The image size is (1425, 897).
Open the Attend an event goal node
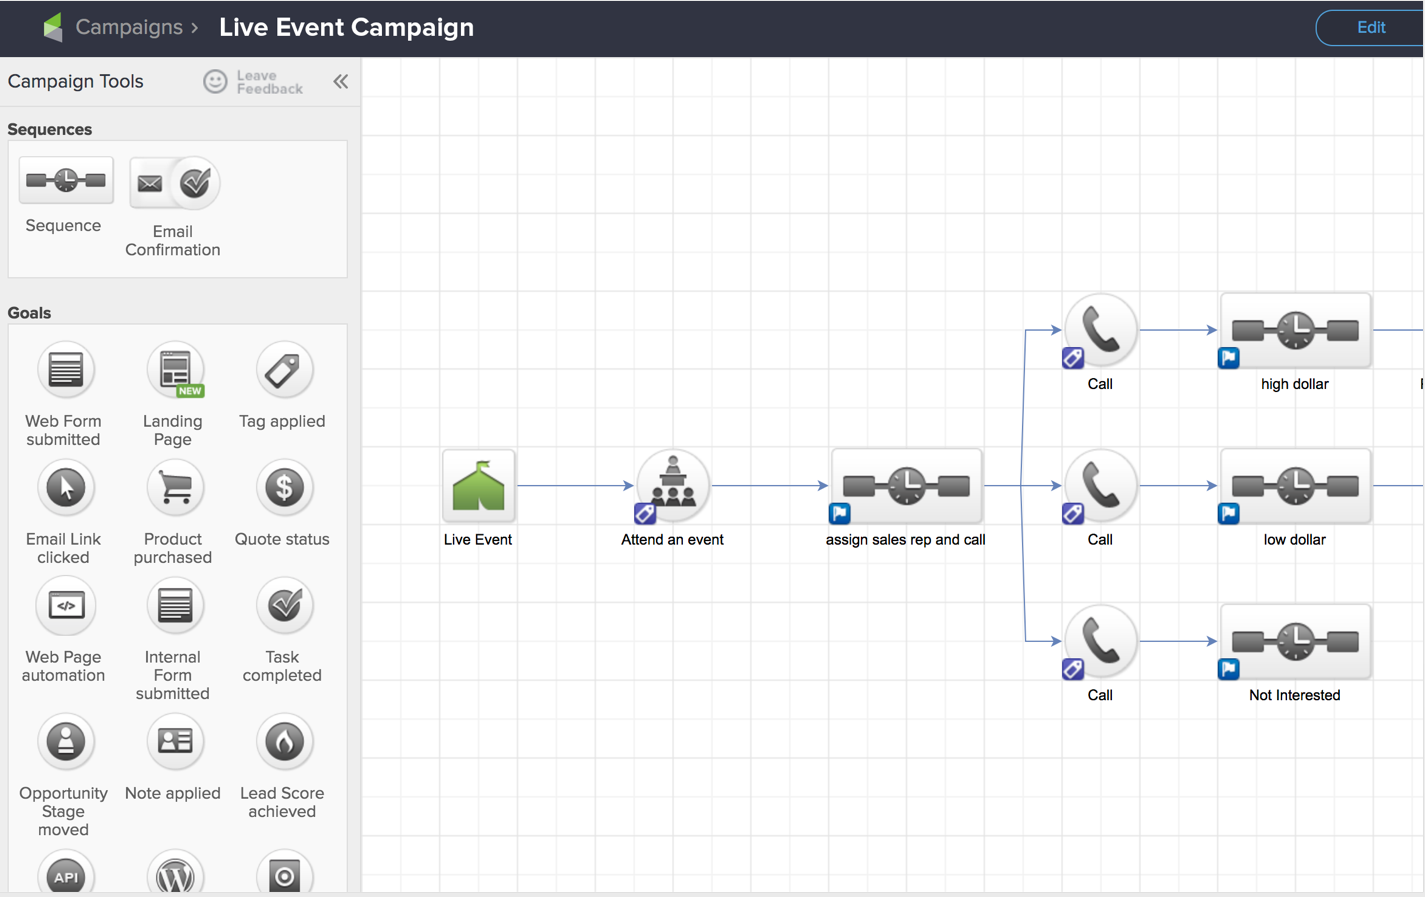[672, 486]
